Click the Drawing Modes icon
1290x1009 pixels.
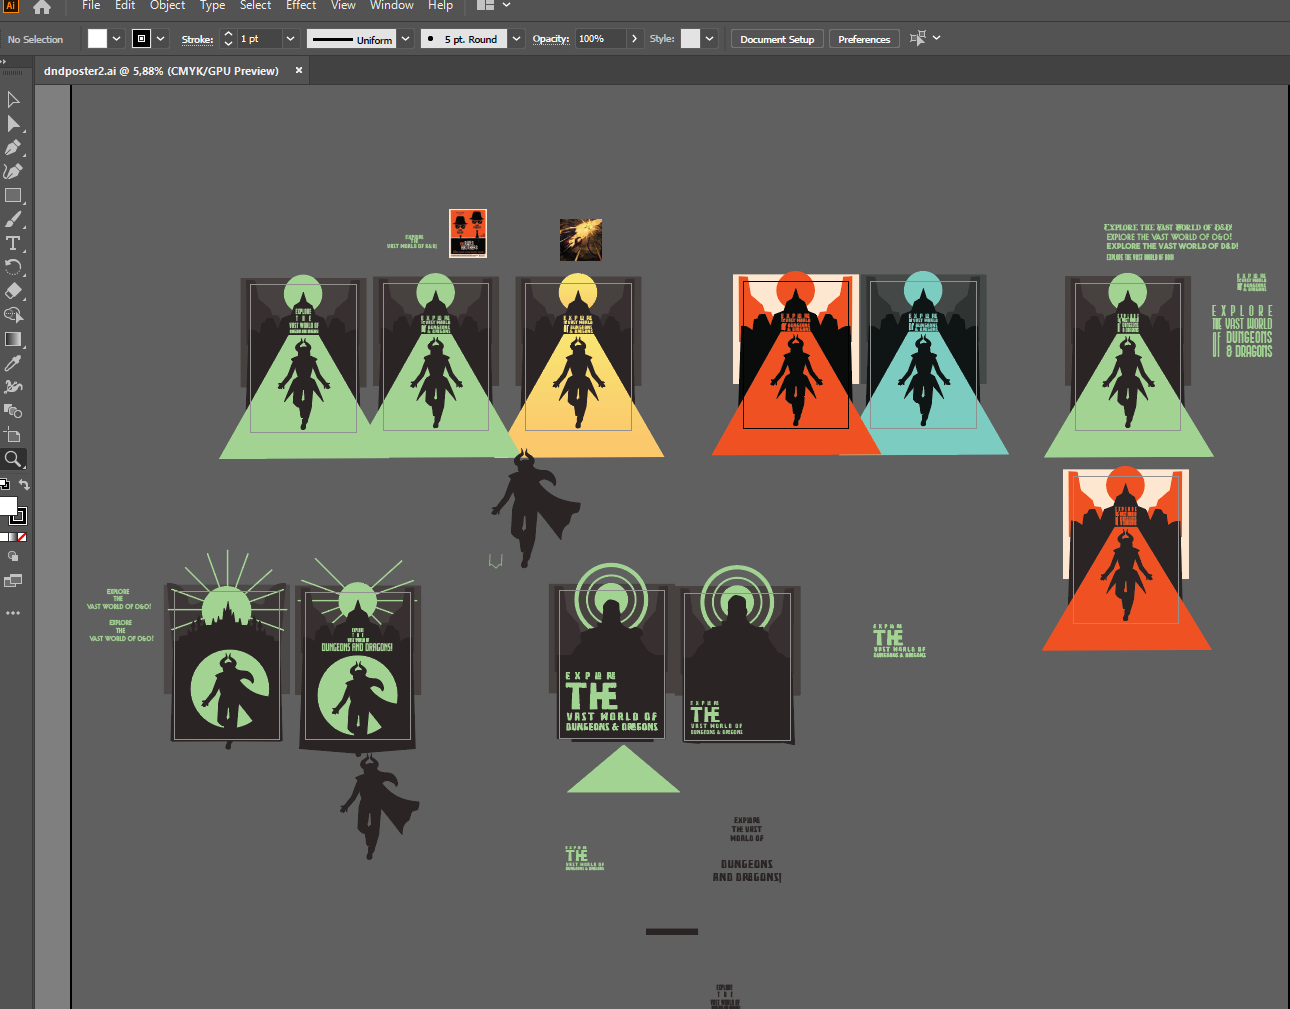click(x=13, y=556)
